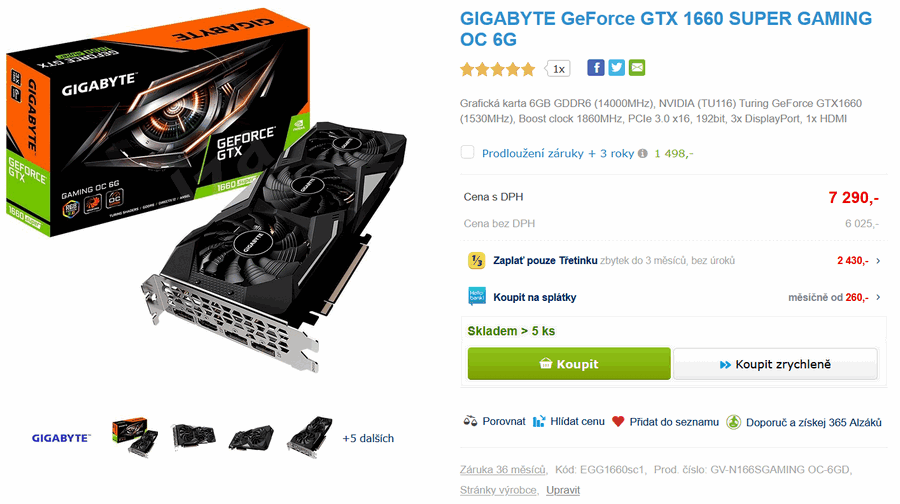Screen dimensions: 900x504
Task: Share product via Twitter icon
Action: click(616, 68)
